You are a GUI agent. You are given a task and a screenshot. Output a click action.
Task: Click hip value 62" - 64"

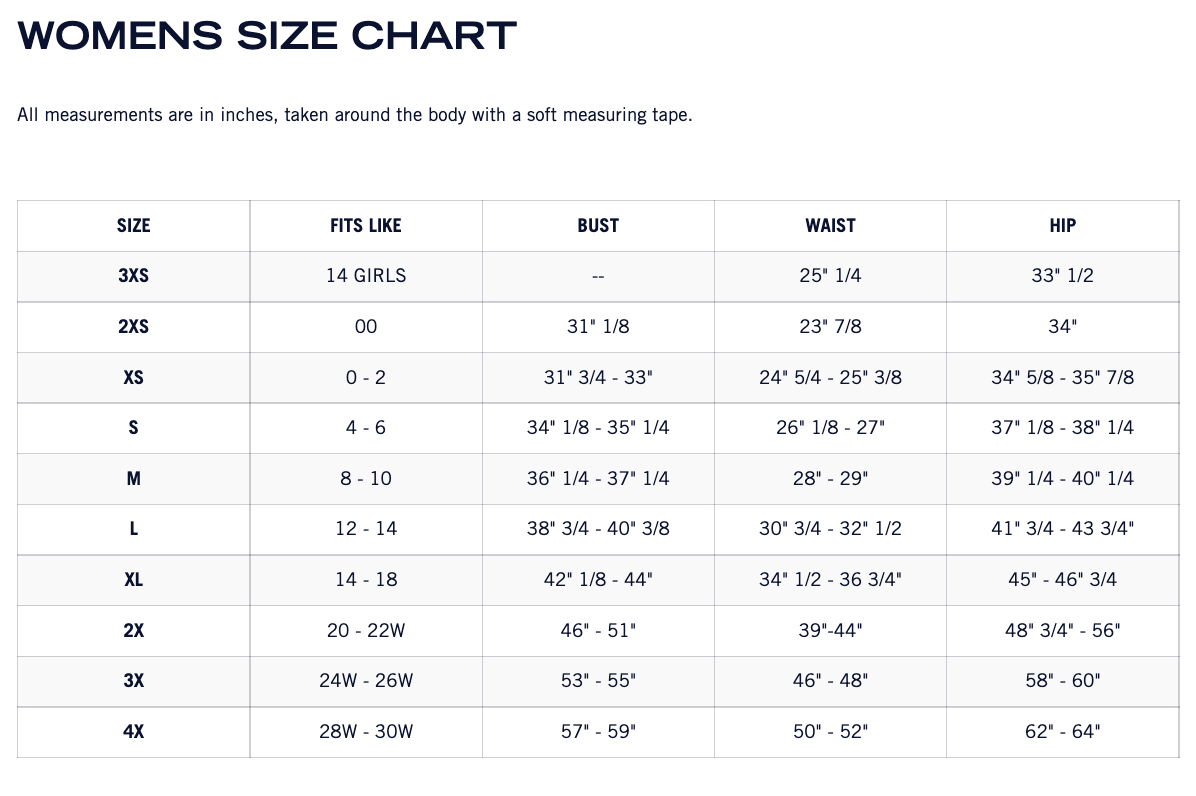point(1062,731)
